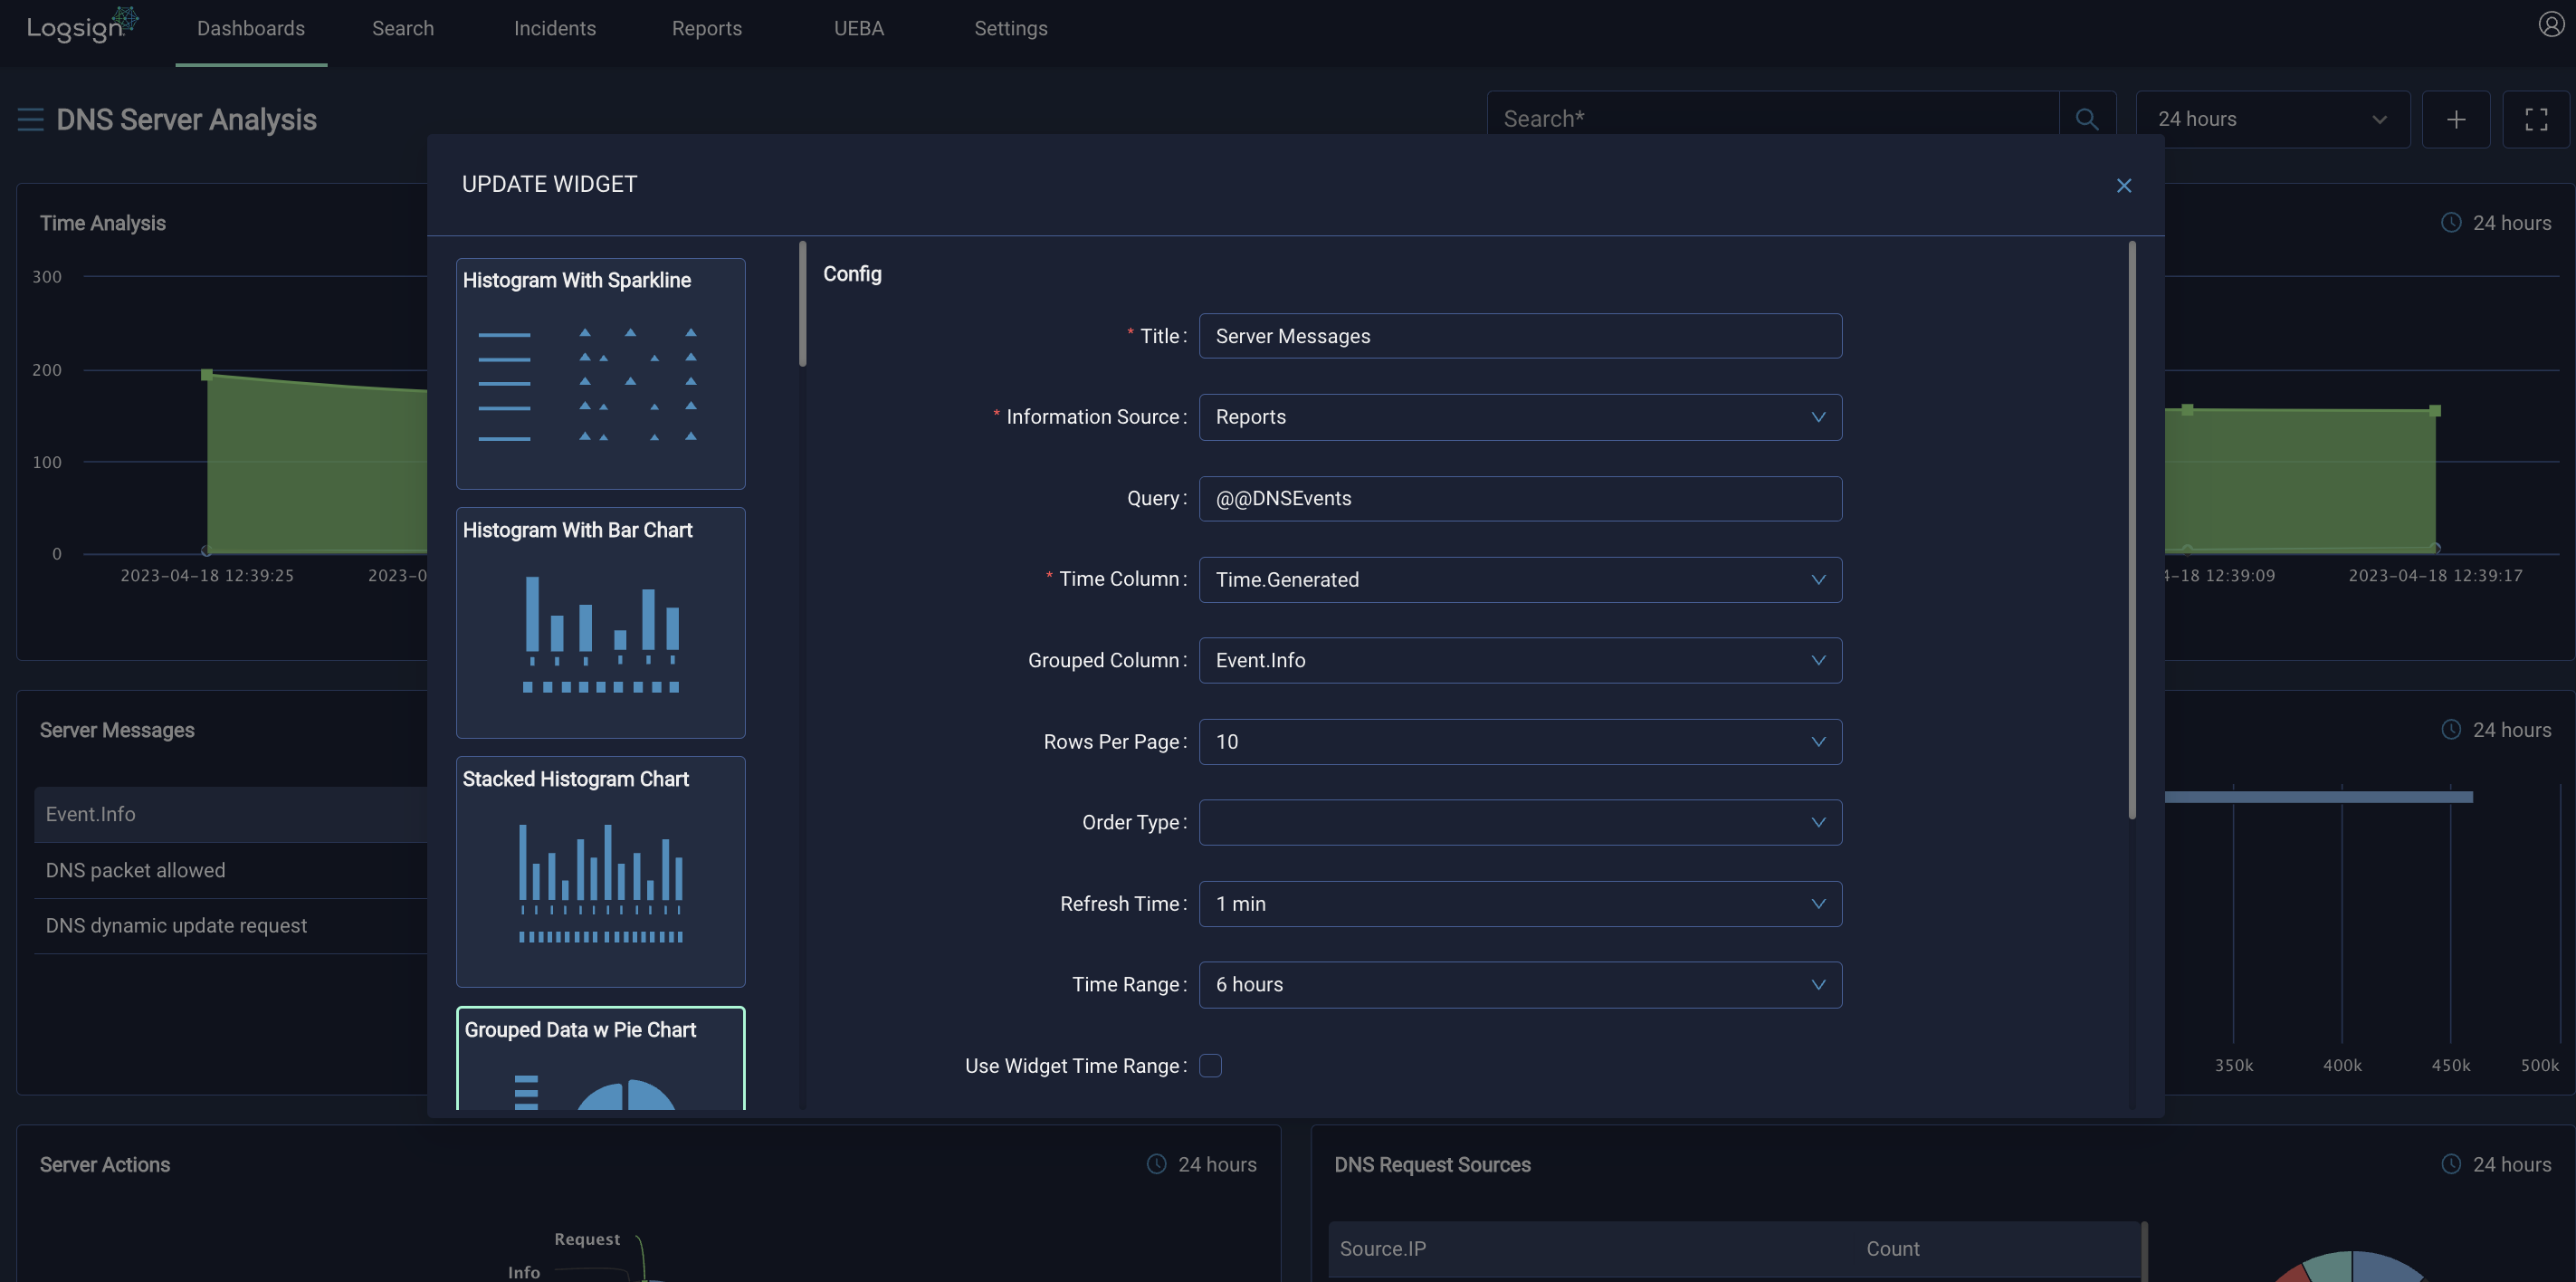Click the Config panel scrollbar
The width and height of the screenshot is (2576, 1282).
coord(2132,530)
